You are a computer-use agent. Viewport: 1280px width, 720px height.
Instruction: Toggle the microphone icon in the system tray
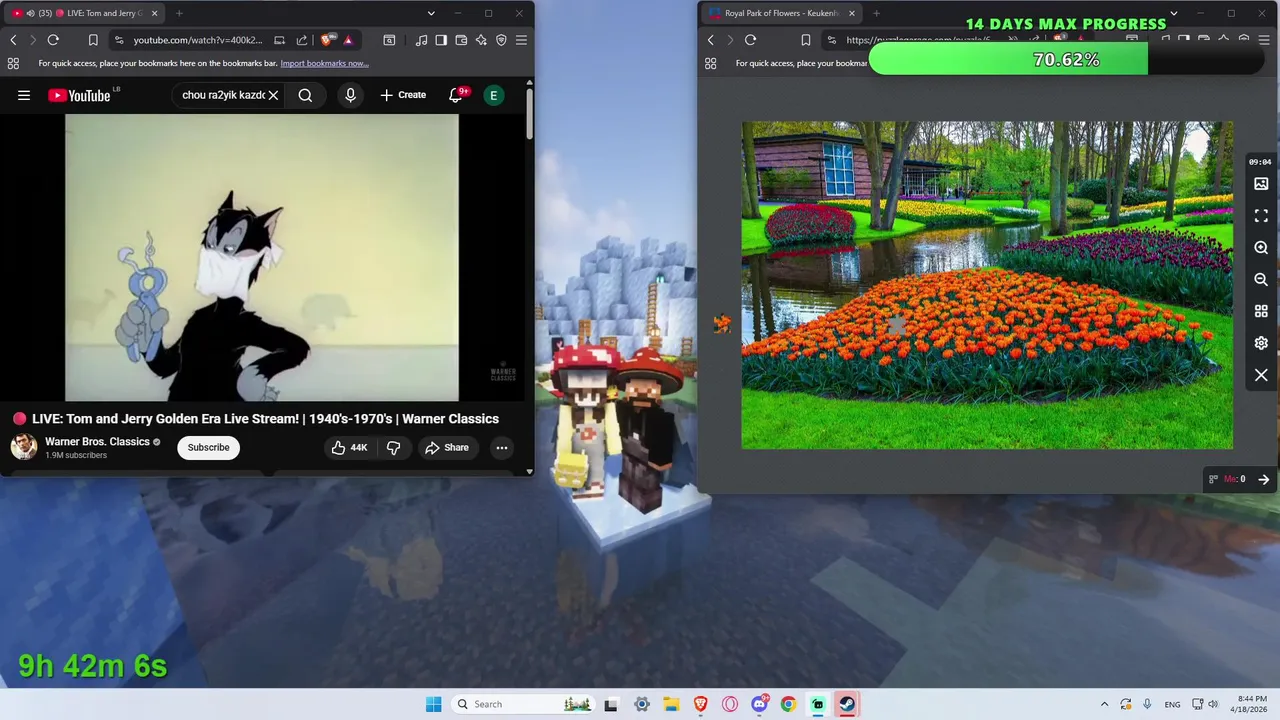point(1147,704)
